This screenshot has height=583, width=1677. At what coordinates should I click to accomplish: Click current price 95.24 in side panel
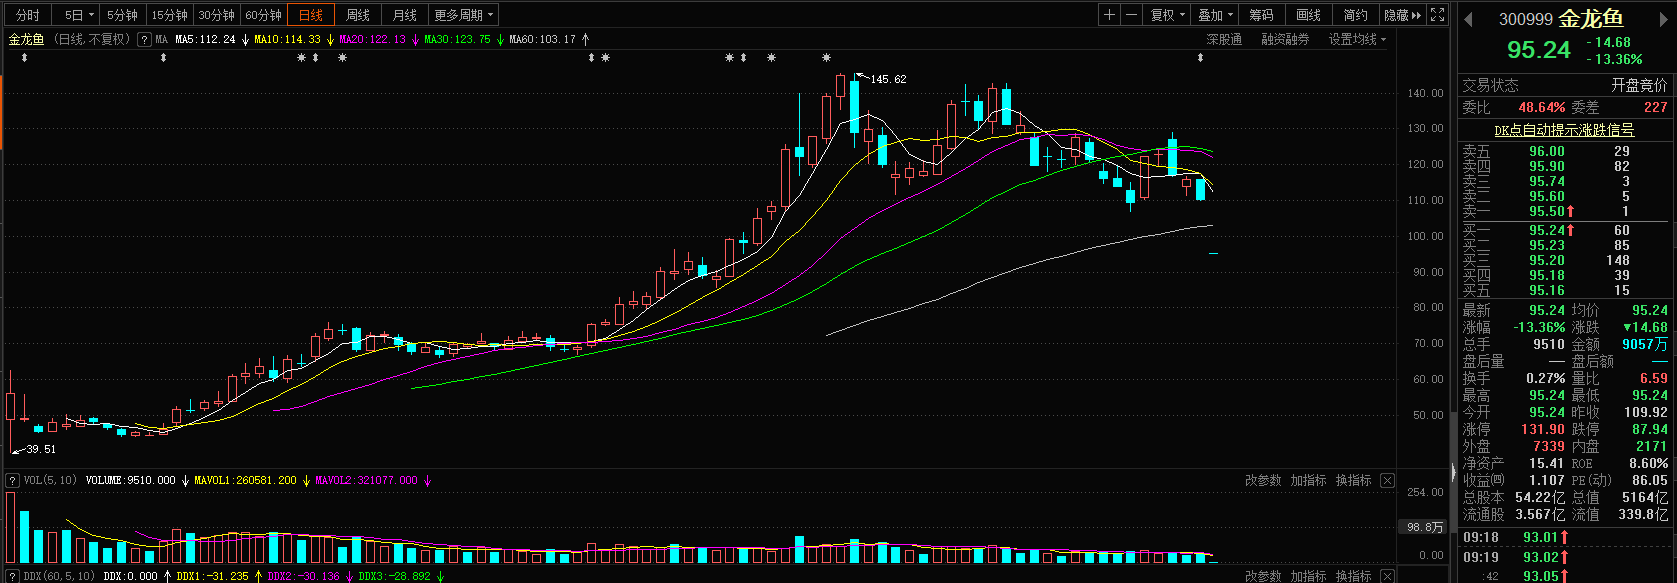click(1538, 50)
